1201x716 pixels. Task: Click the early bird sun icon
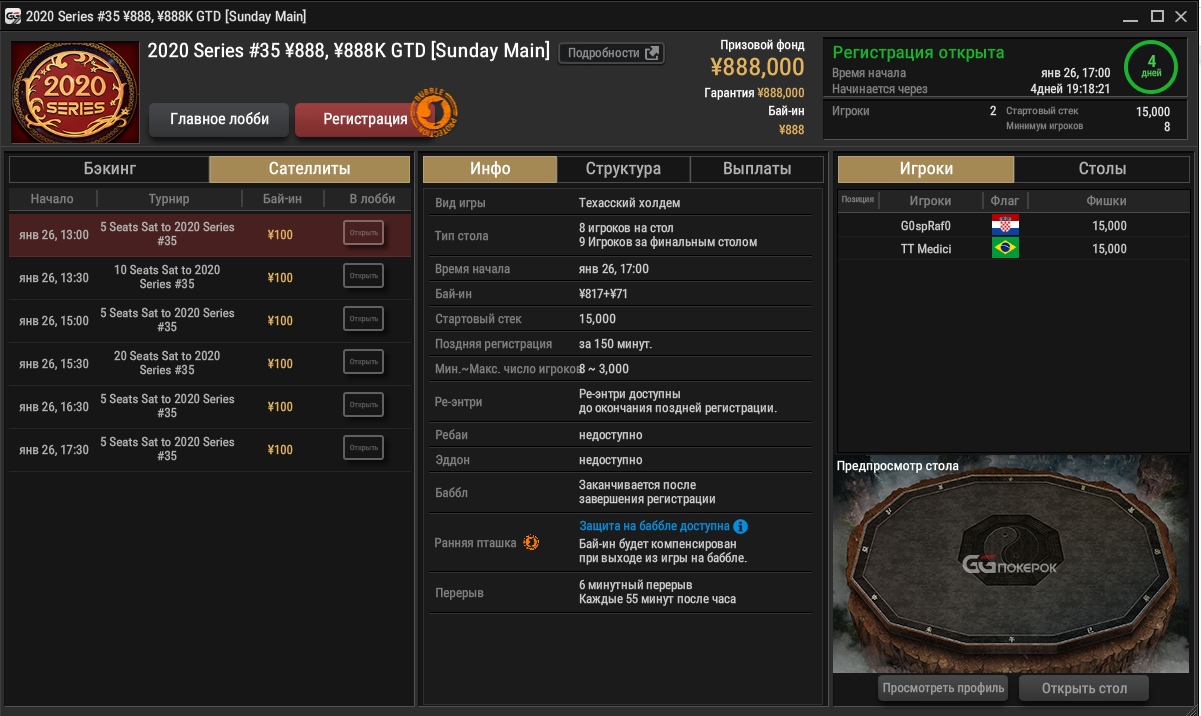[531, 543]
